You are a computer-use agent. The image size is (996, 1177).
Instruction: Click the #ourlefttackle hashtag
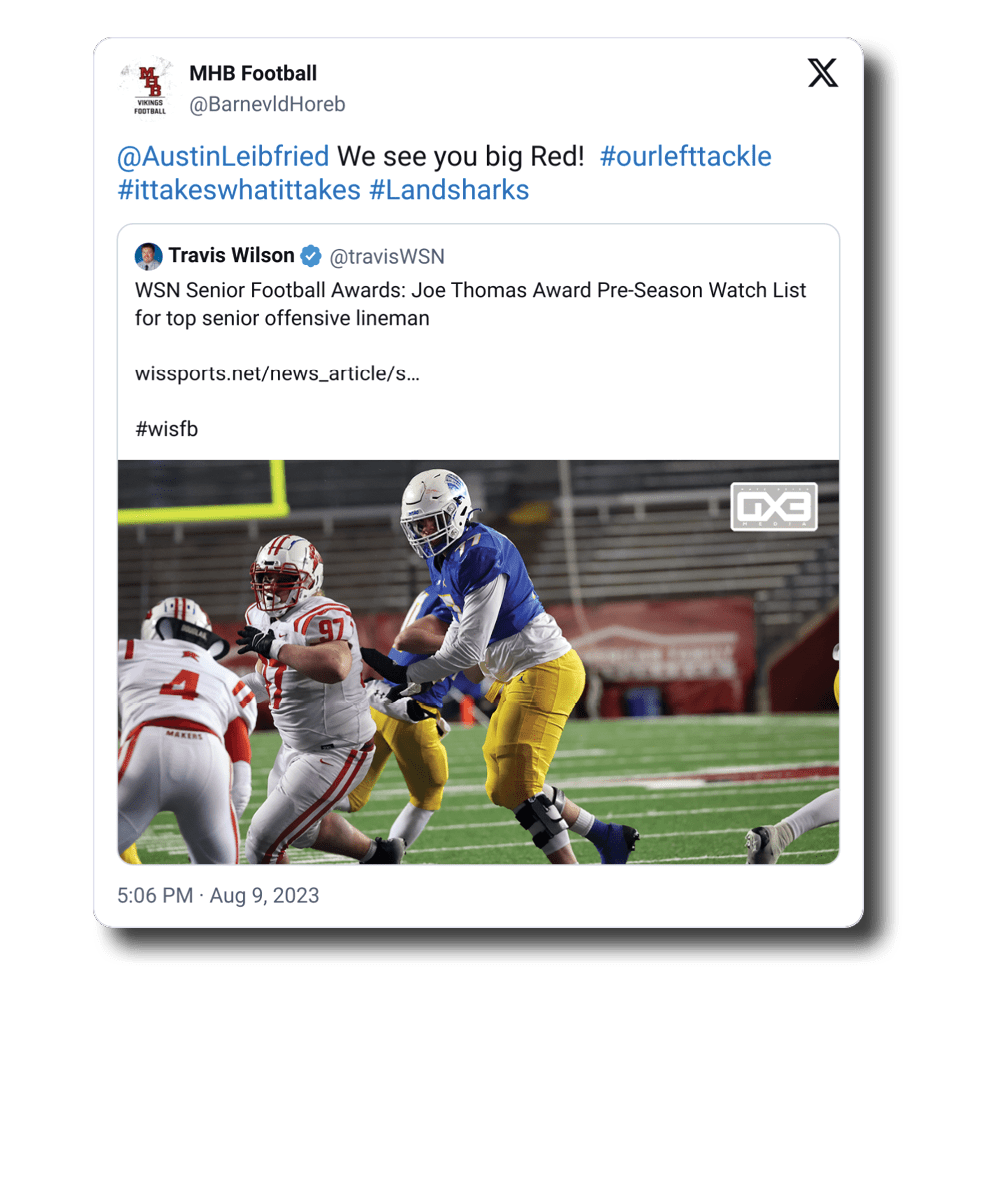(x=685, y=157)
